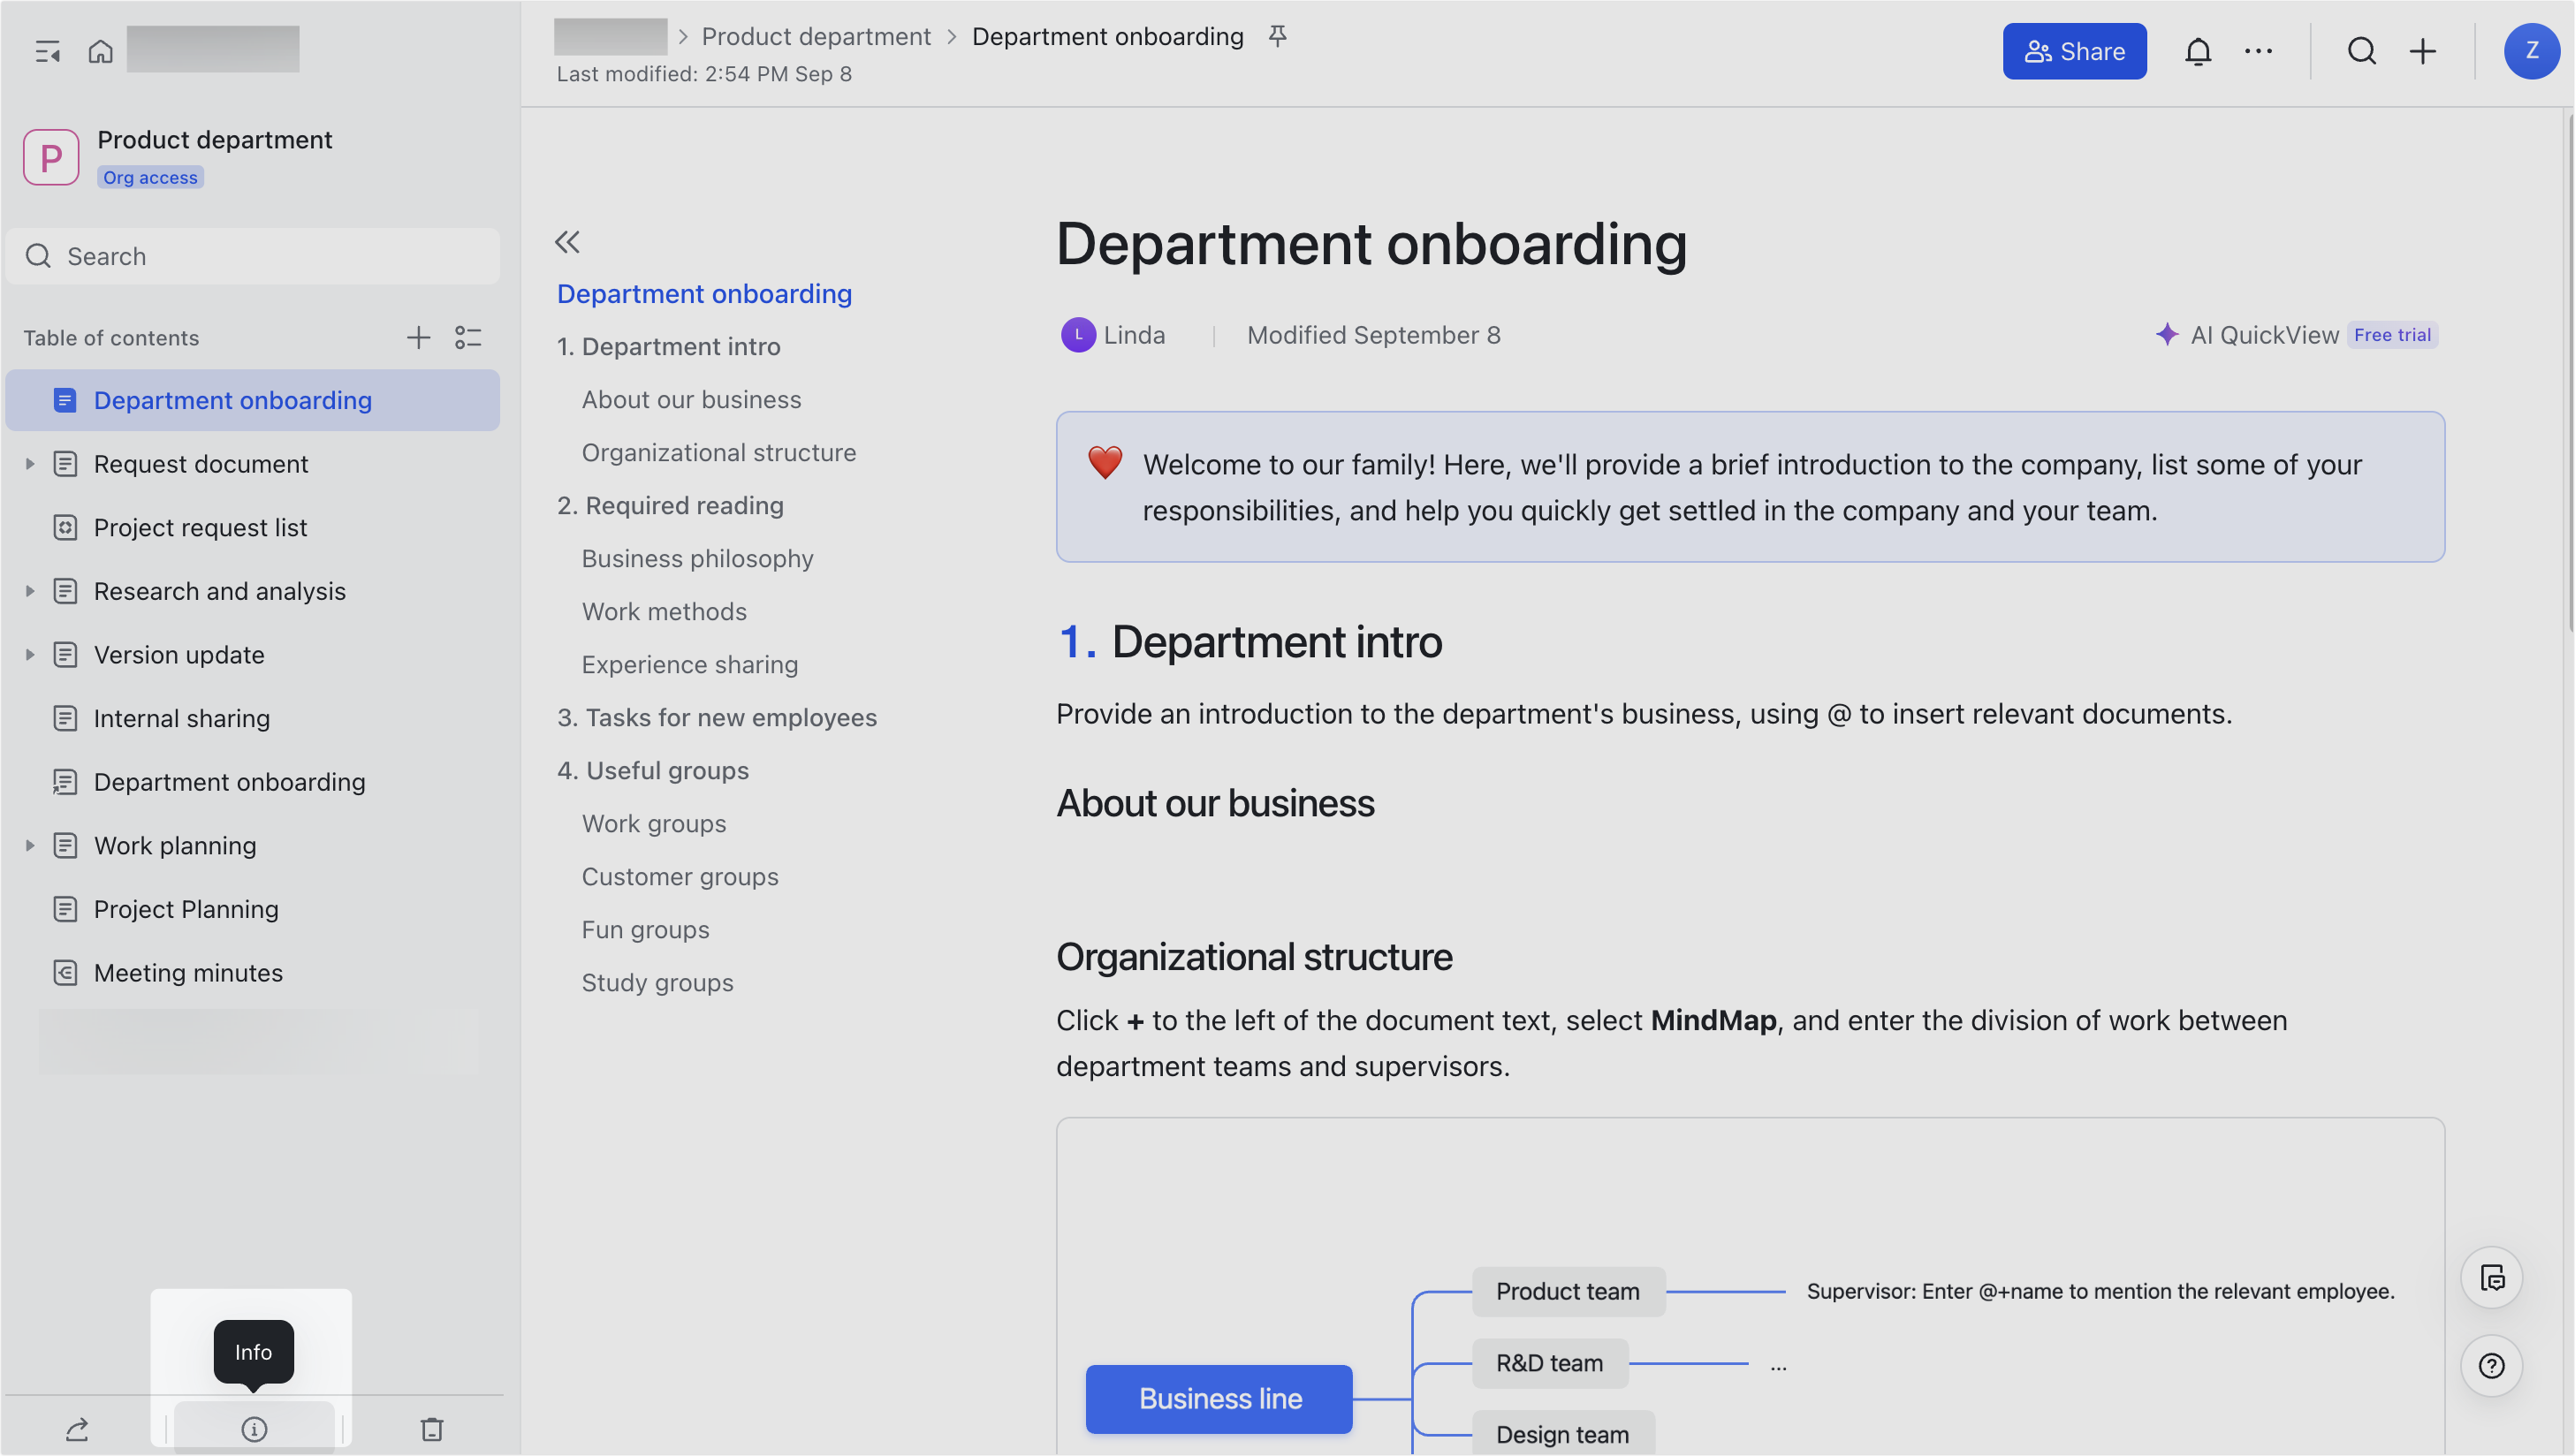This screenshot has width=2575, height=1456.
Task: Click the trash icon at sidebar bottom
Action: pyautogui.click(x=431, y=1429)
